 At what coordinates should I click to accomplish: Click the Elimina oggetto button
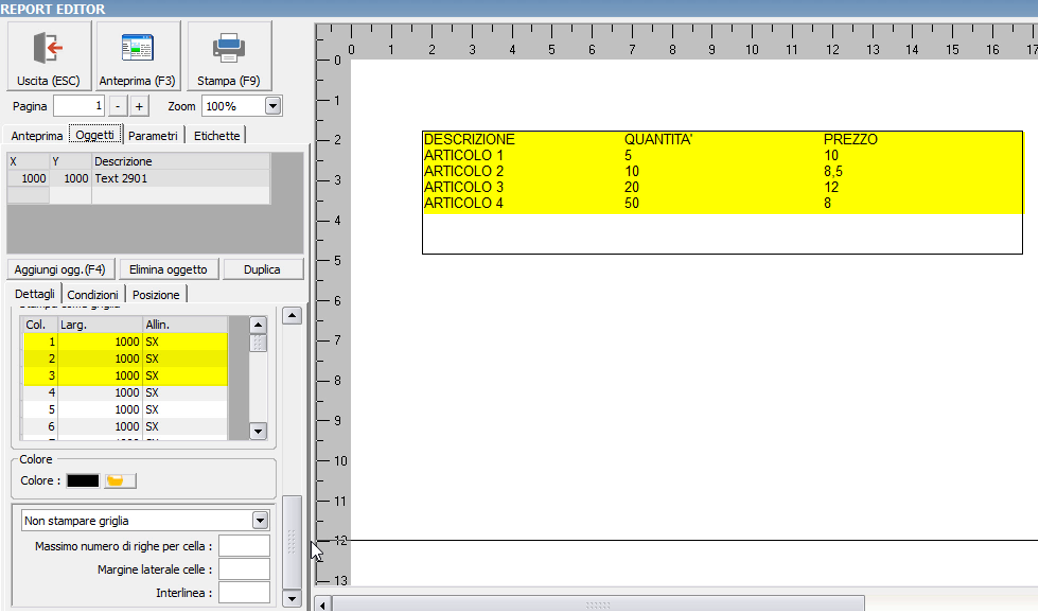tap(168, 270)
